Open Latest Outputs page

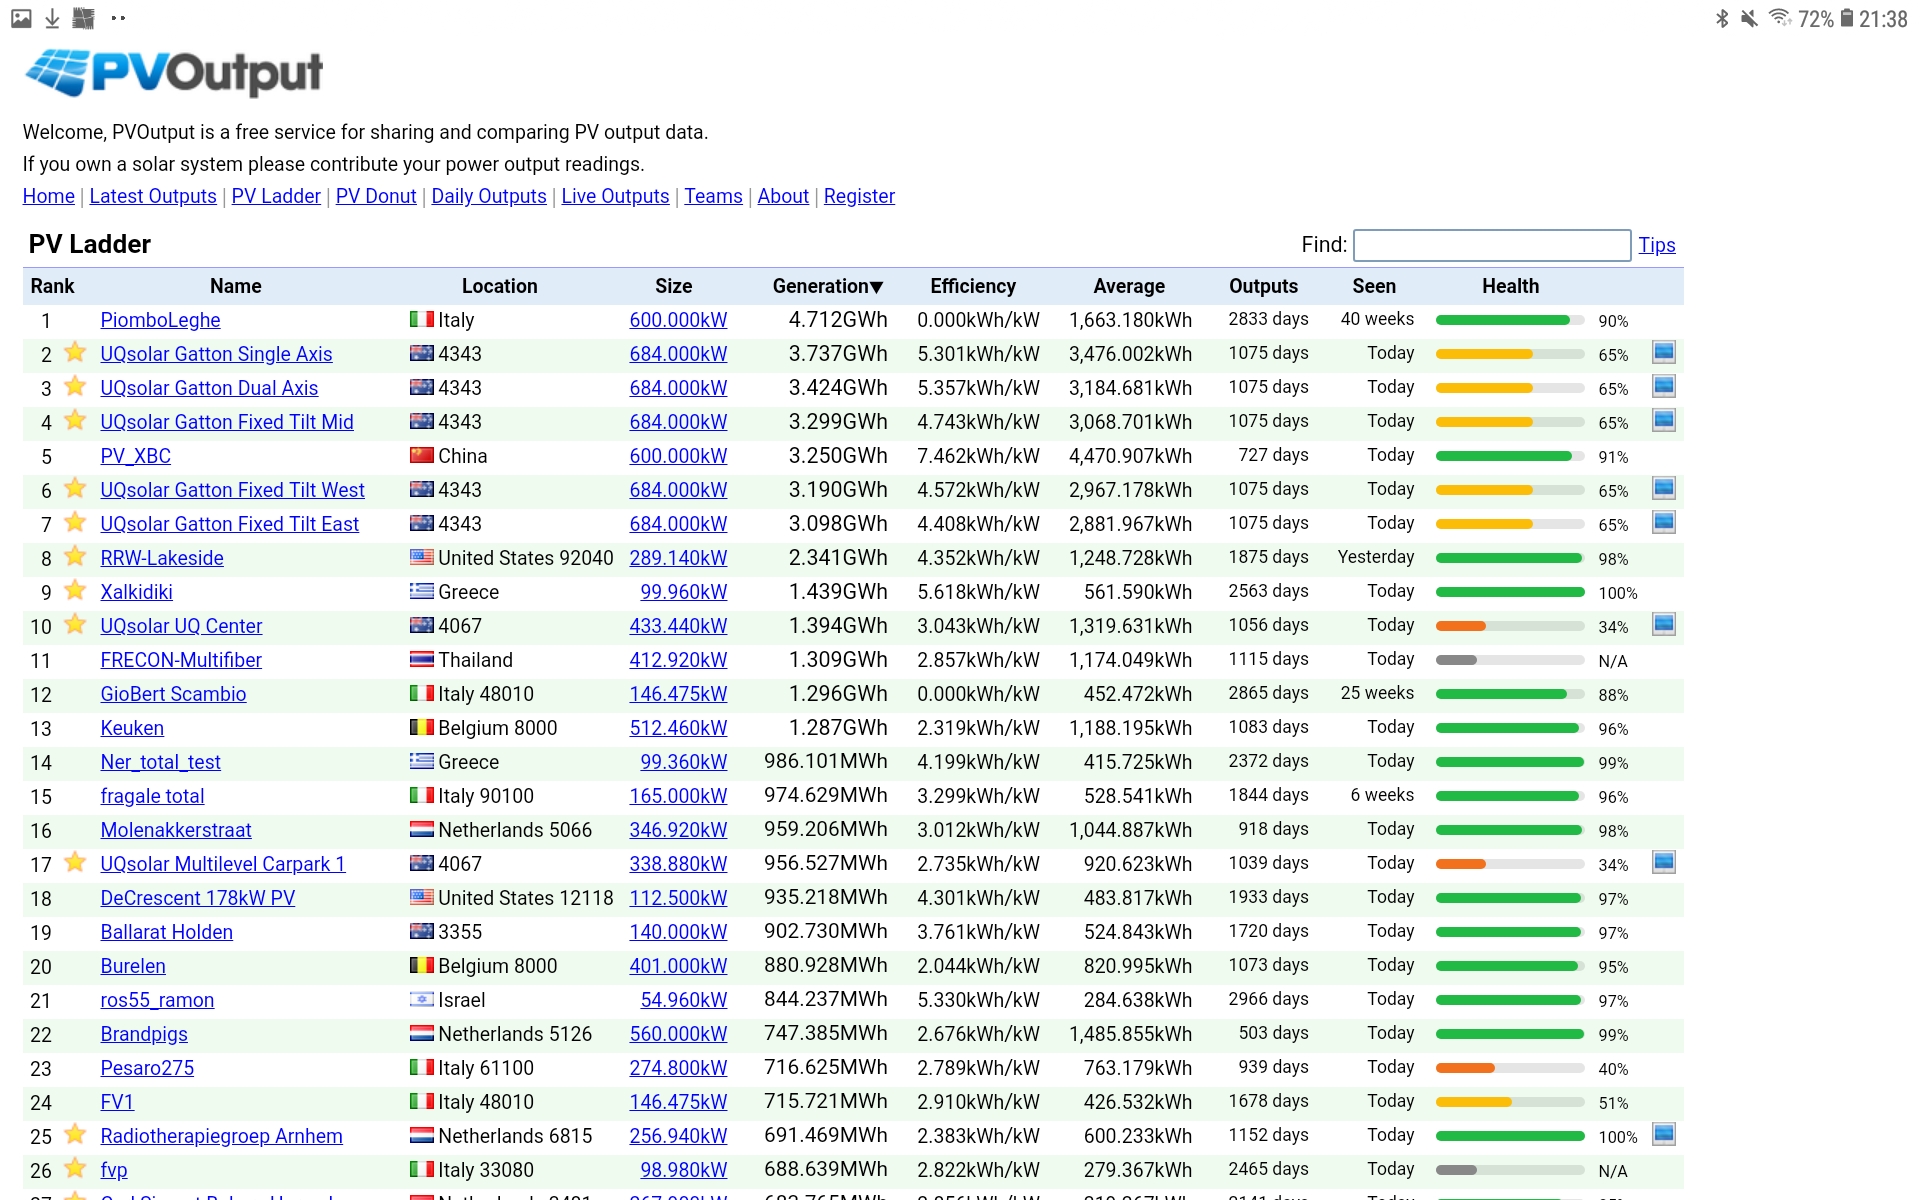[x=153, y=196]
